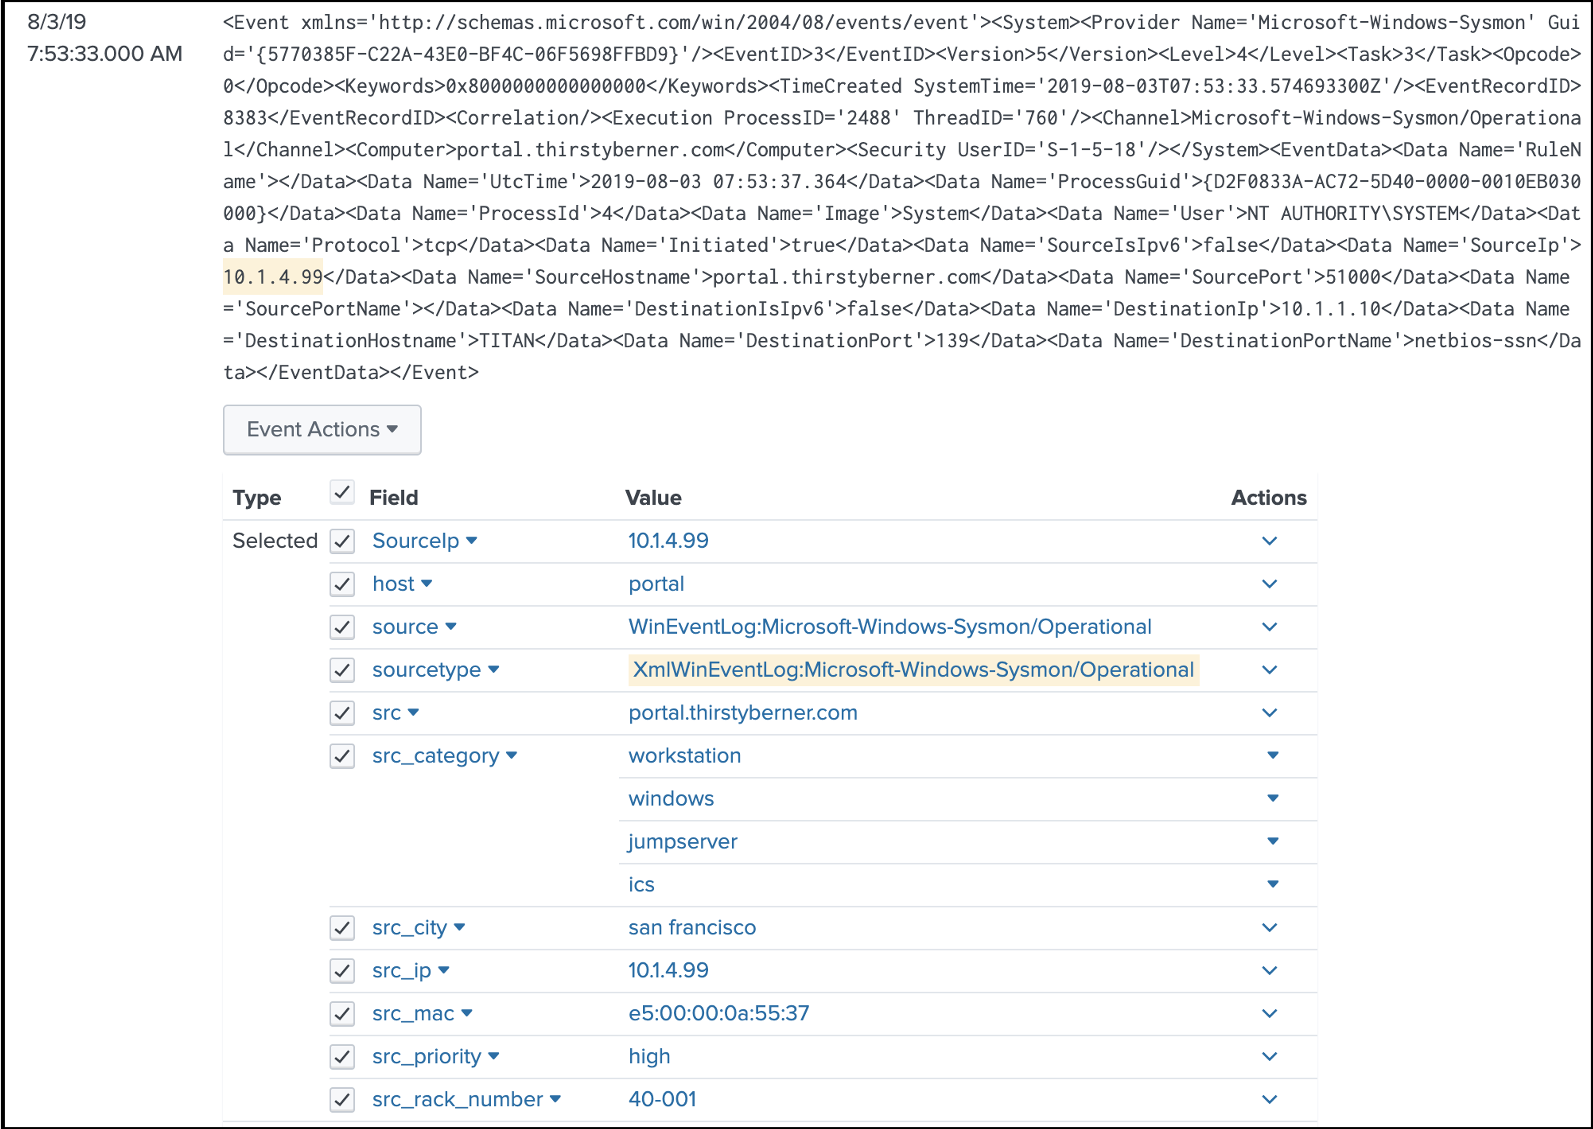Uncheck the src_city field checkbox

(342, 928)
